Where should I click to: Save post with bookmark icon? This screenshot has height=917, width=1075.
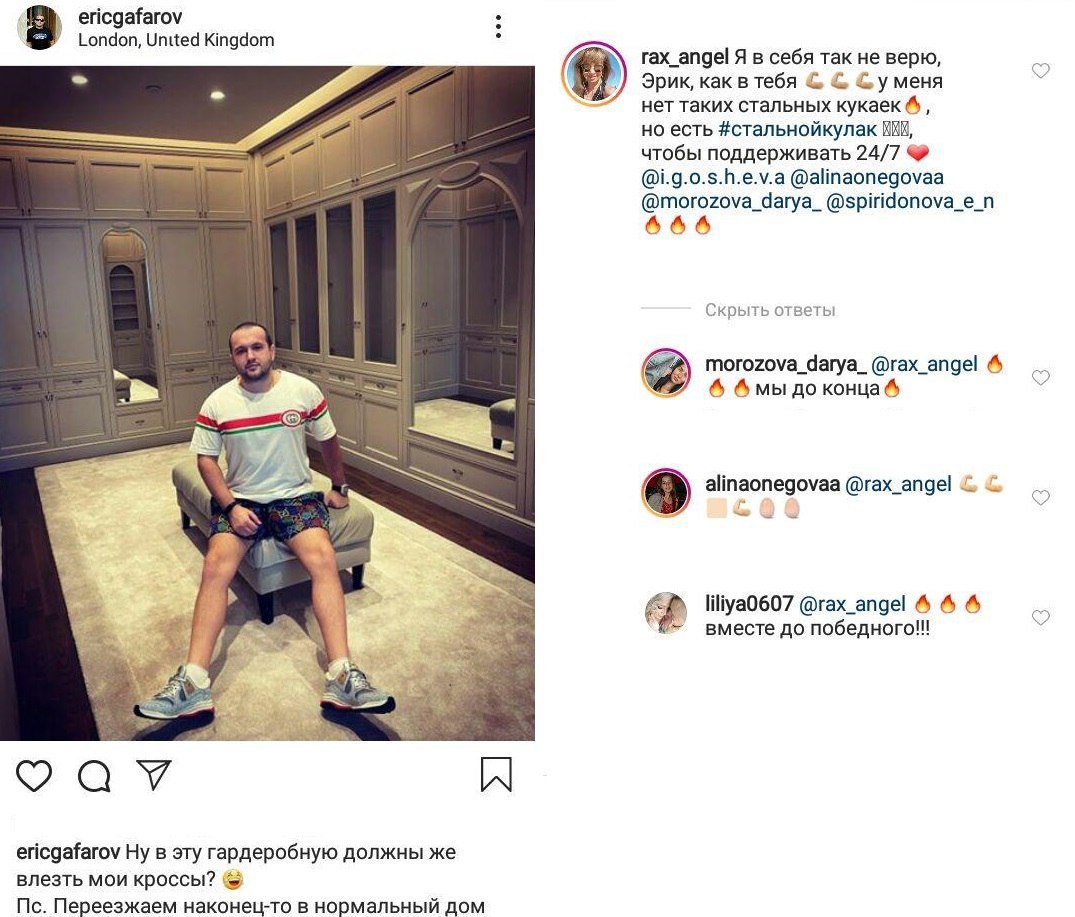[496, 774]
